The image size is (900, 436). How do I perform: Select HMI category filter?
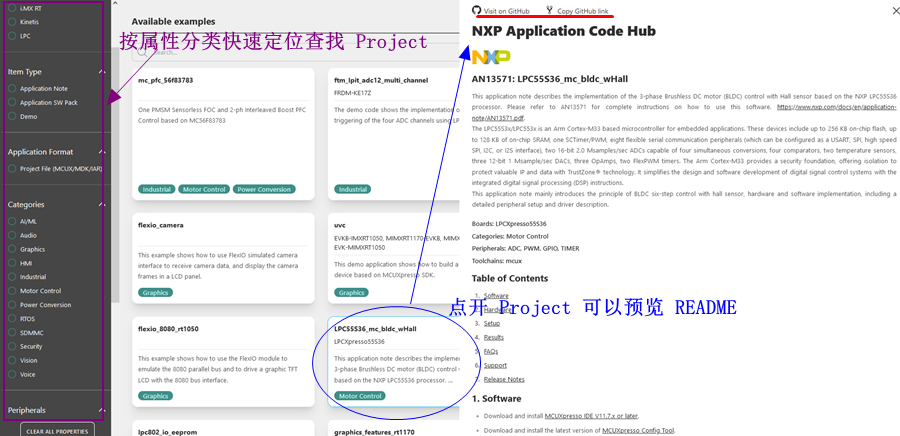click(x=13, y=263)
